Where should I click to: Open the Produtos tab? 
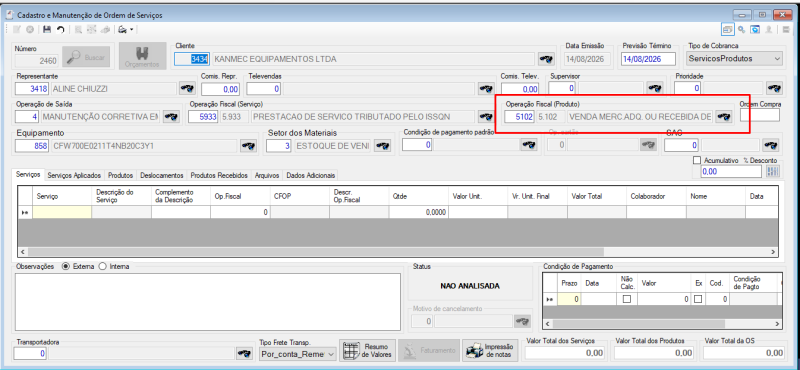[120, 175]
